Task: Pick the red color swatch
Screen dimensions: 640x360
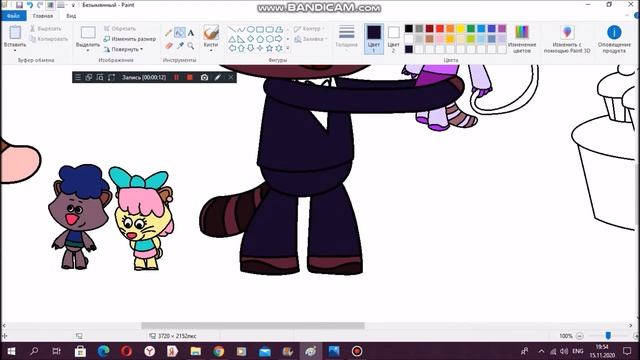Action: coord(440,29)
